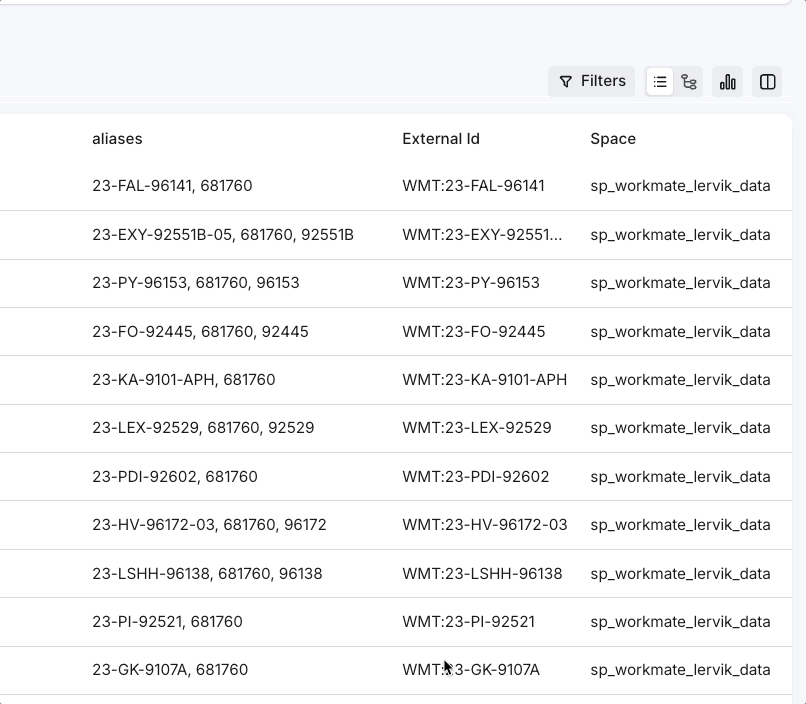
Task: Click the 23-KA-9101-APH aliases cell
Action: (184, 380)
